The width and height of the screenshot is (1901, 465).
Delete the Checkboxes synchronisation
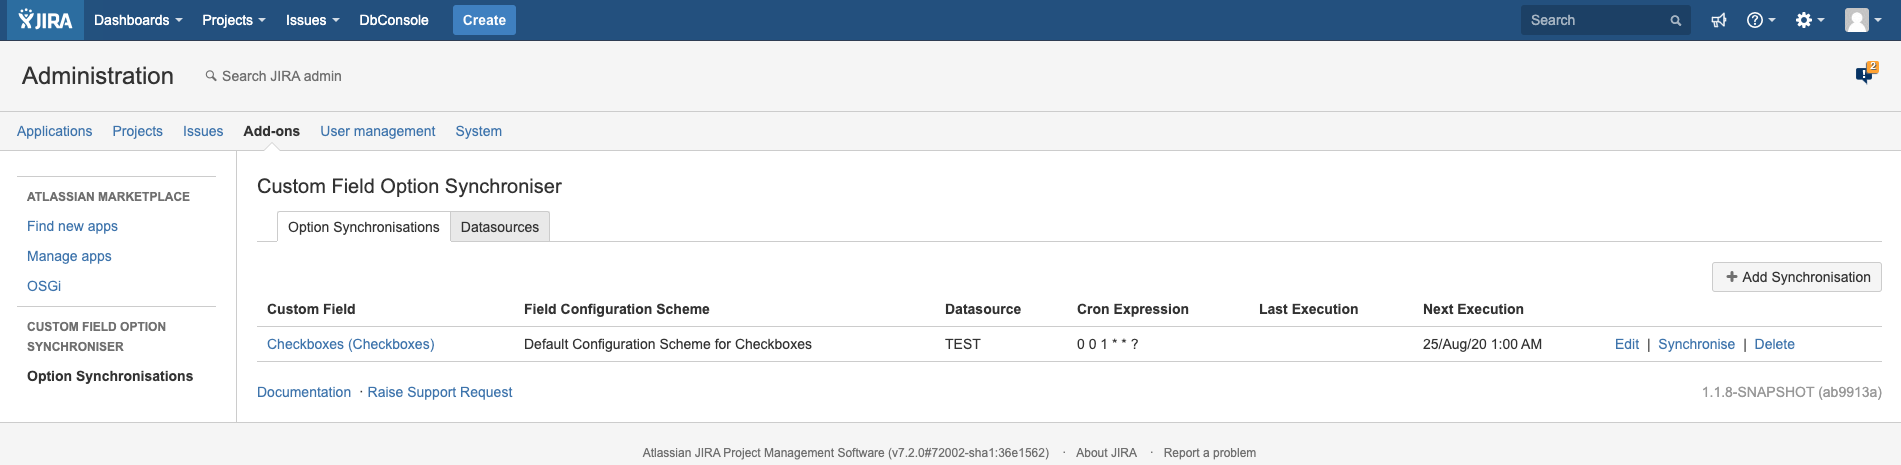click(1774, 344)
